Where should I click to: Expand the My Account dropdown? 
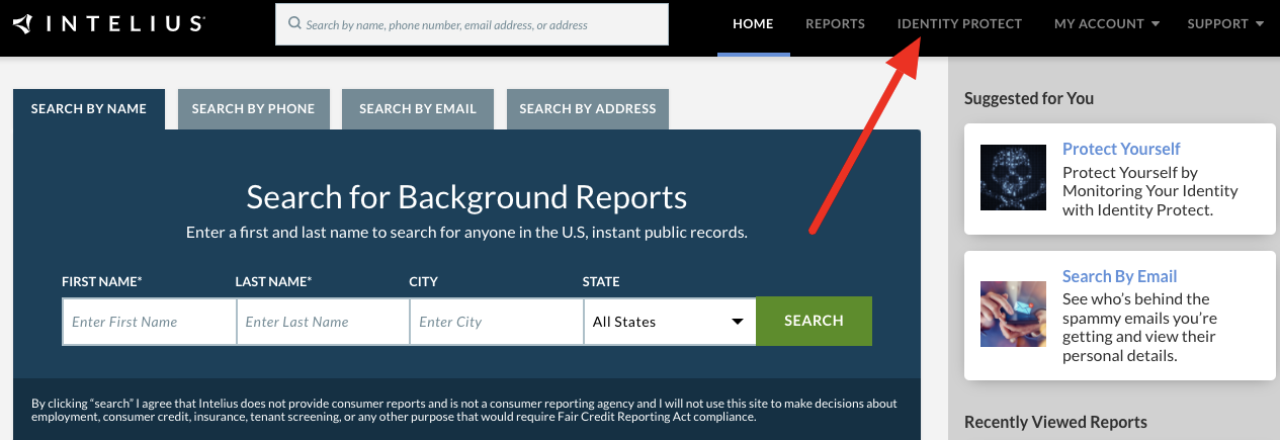pyautogui.click(x=1107, y=24)
